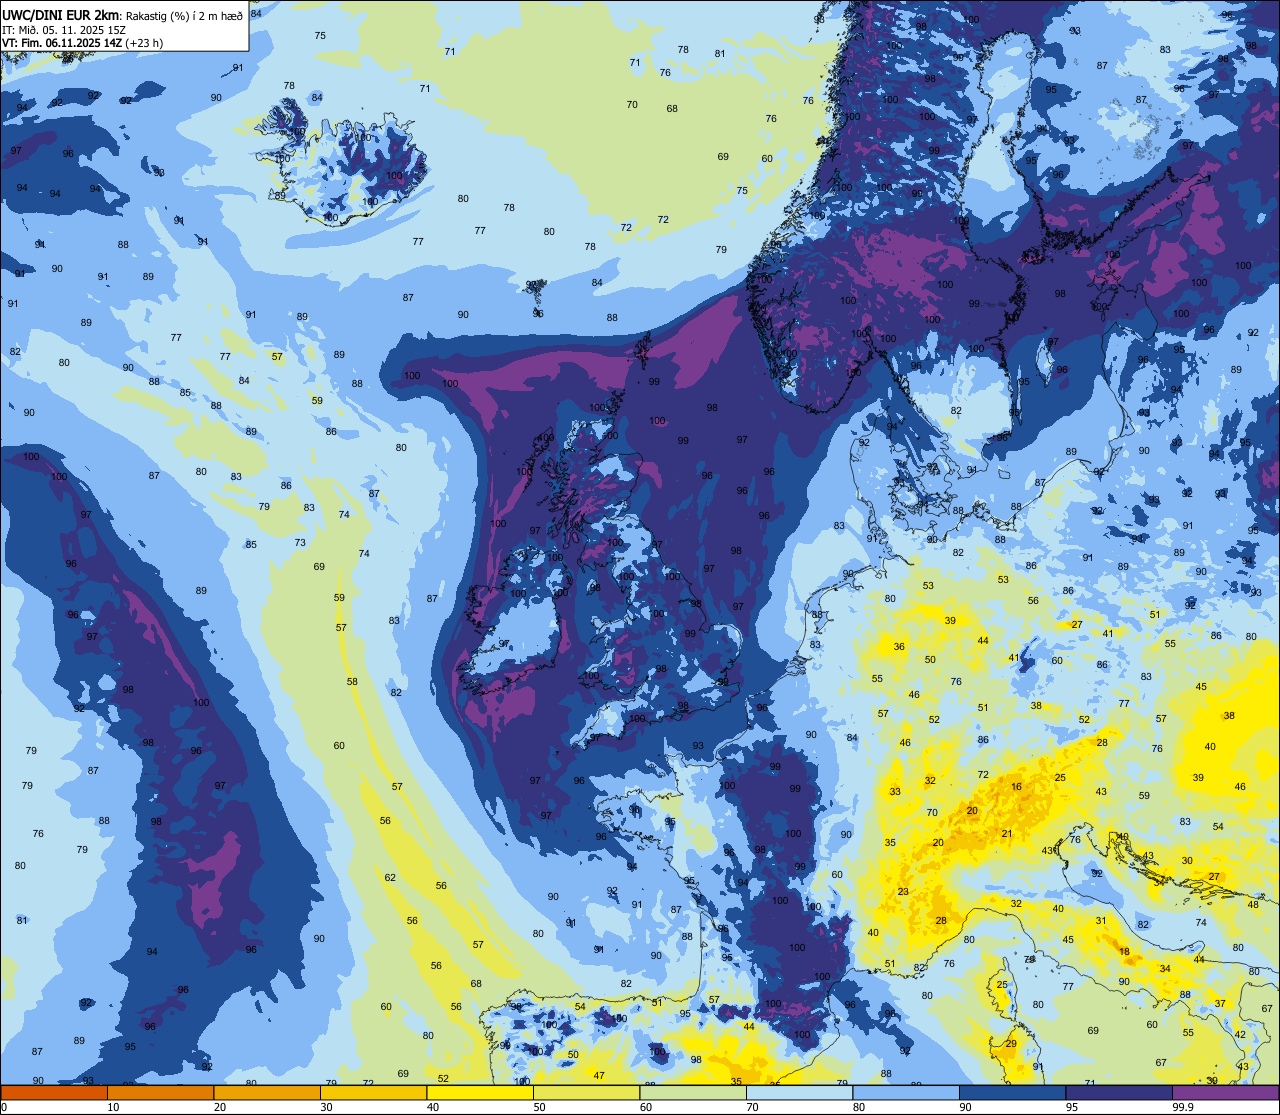Select the 80–90 light blue legend segment
This screenshot has height=1115, width=1280.
905,1092
